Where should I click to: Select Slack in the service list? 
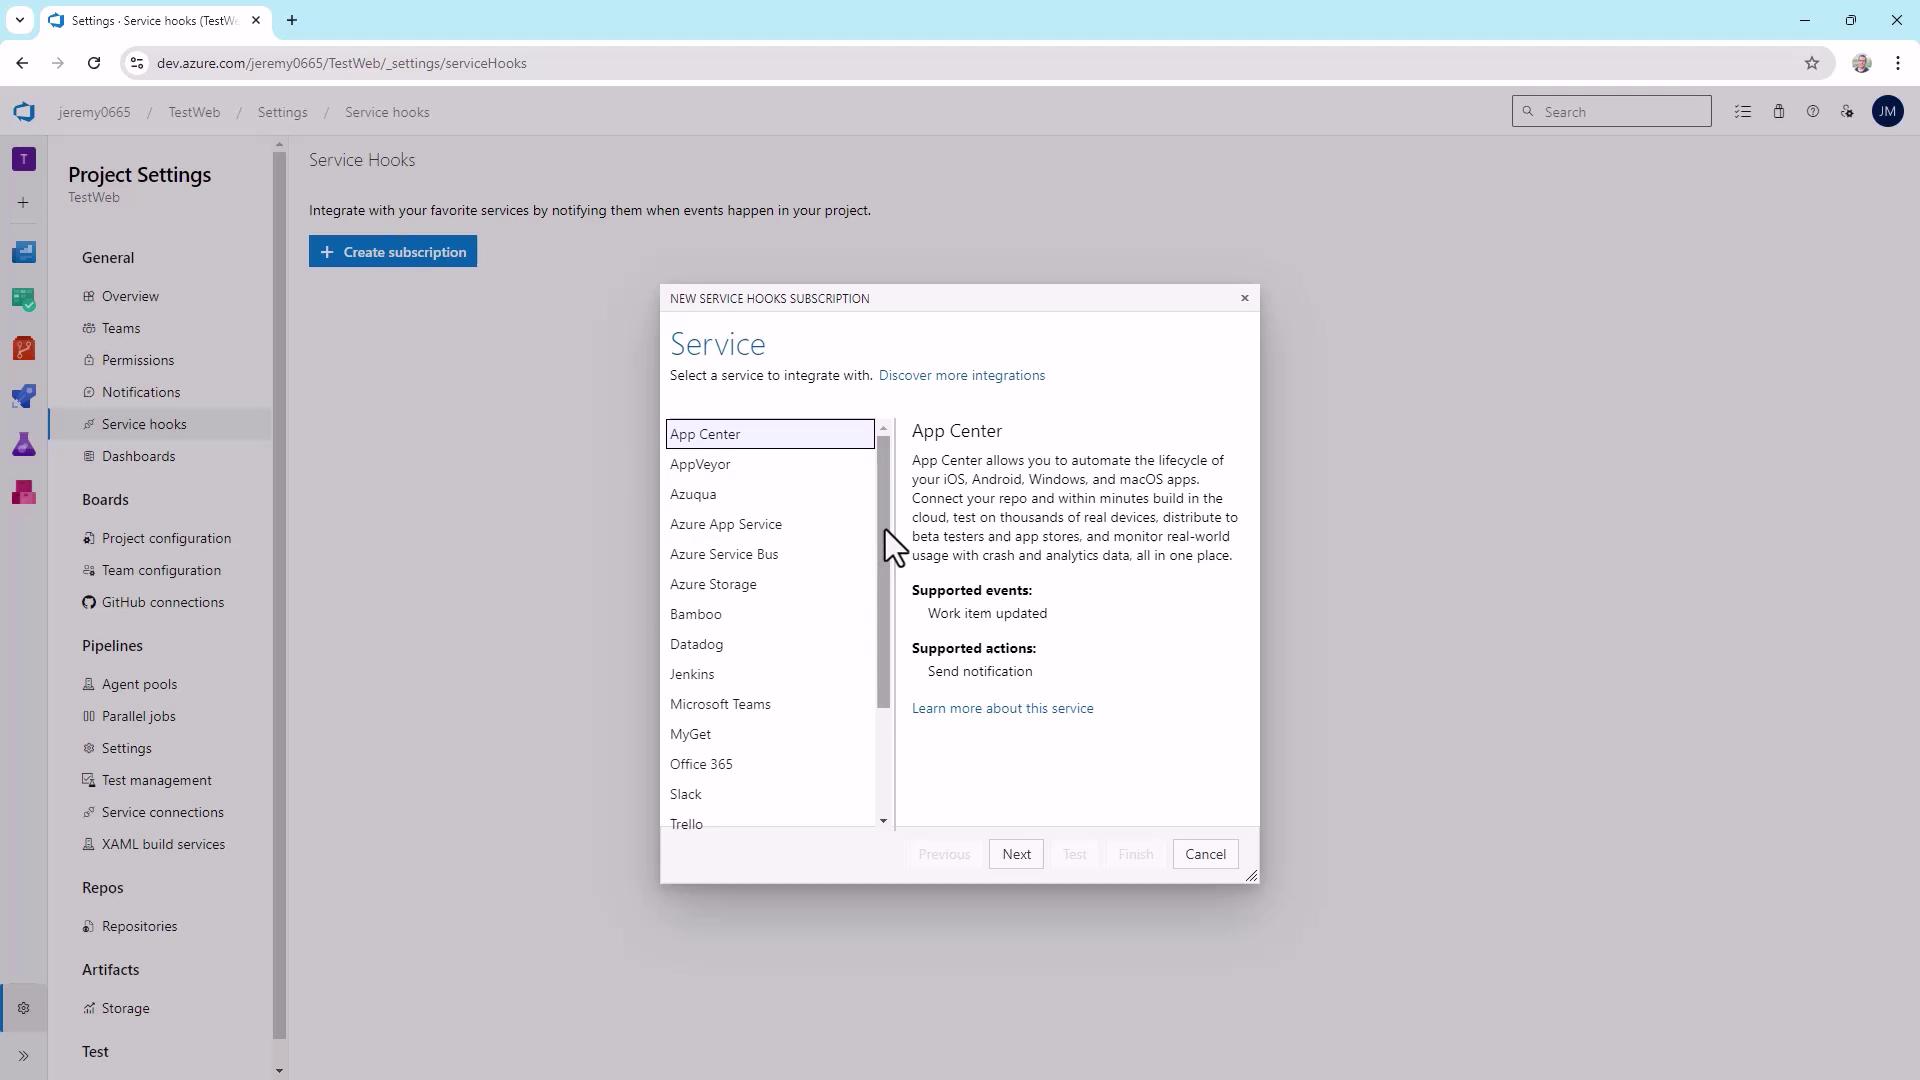click(x=686, y=794)
